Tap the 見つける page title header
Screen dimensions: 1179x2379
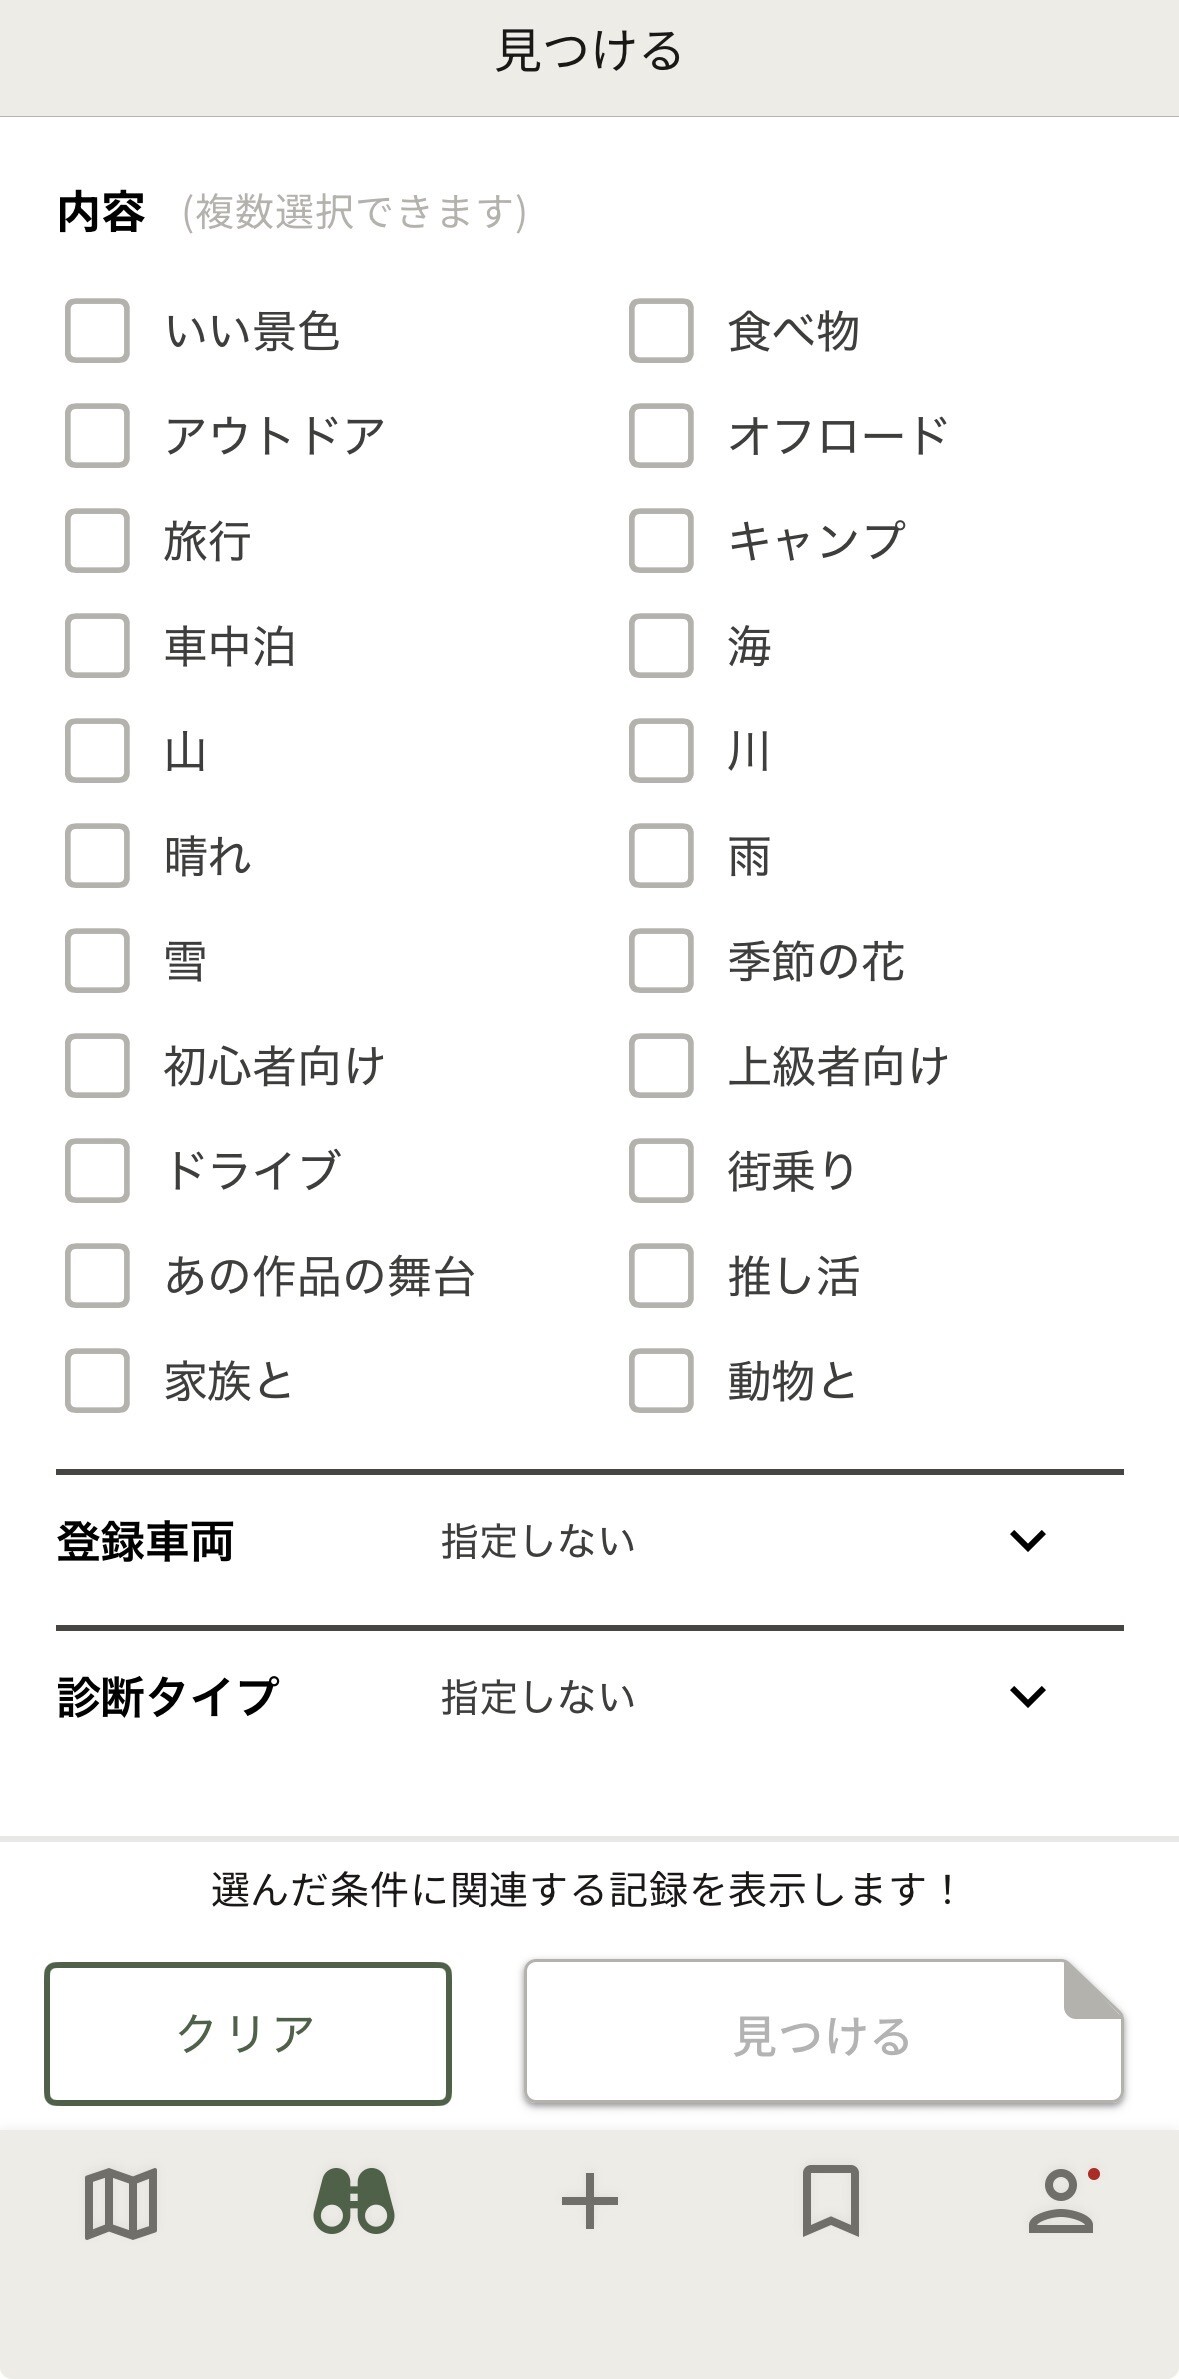point(589,51)
